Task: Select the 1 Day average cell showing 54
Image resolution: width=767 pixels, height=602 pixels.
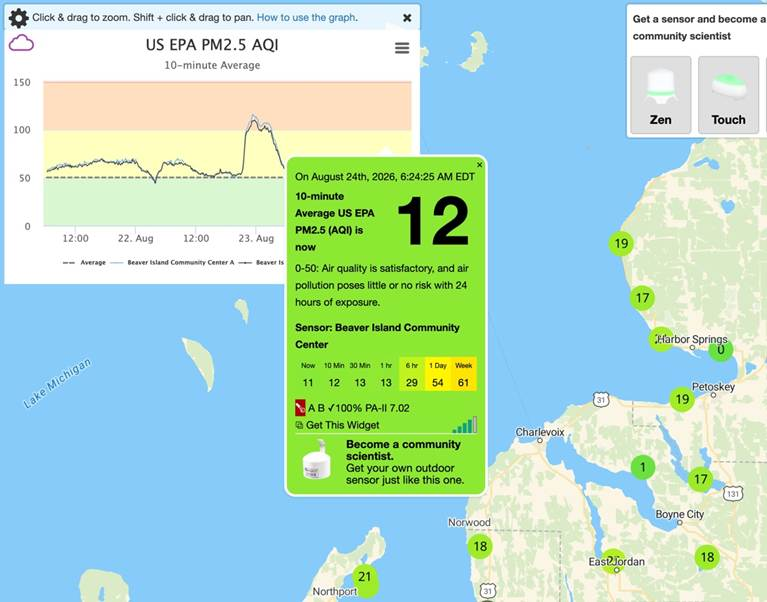Action: (x=438, y=374)
